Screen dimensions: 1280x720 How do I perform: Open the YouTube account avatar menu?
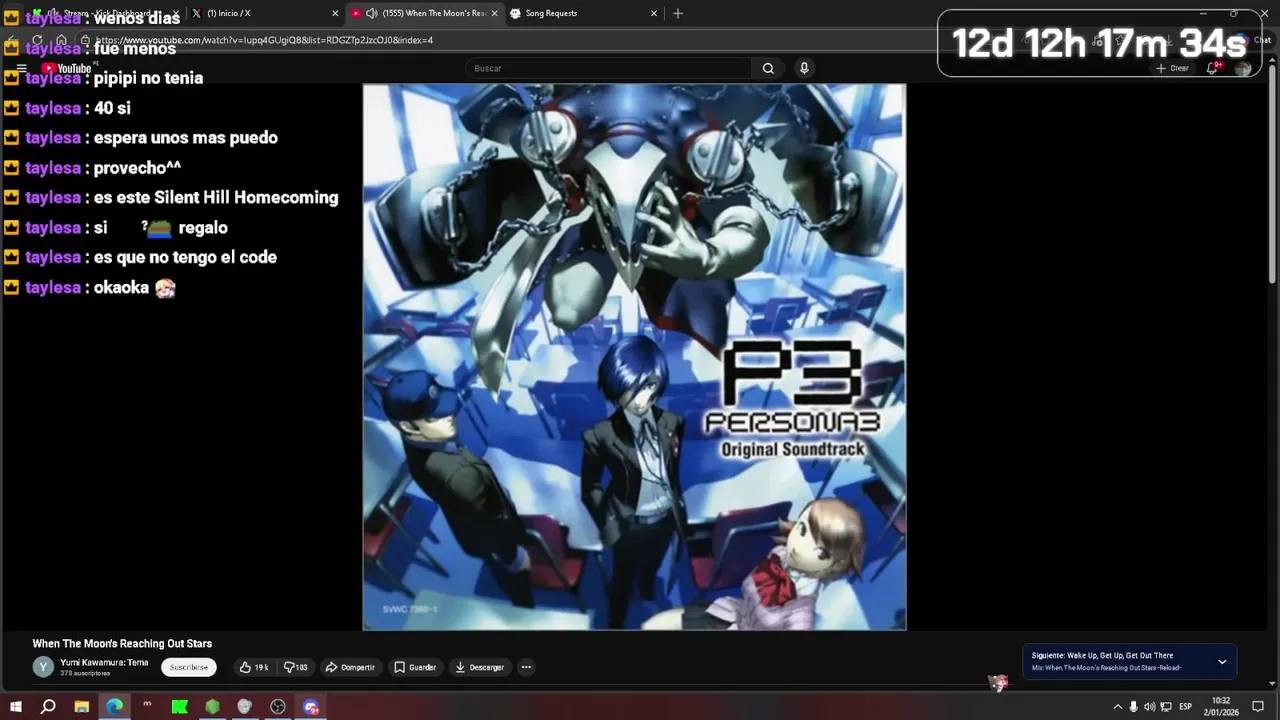[x=1243, y=68]
